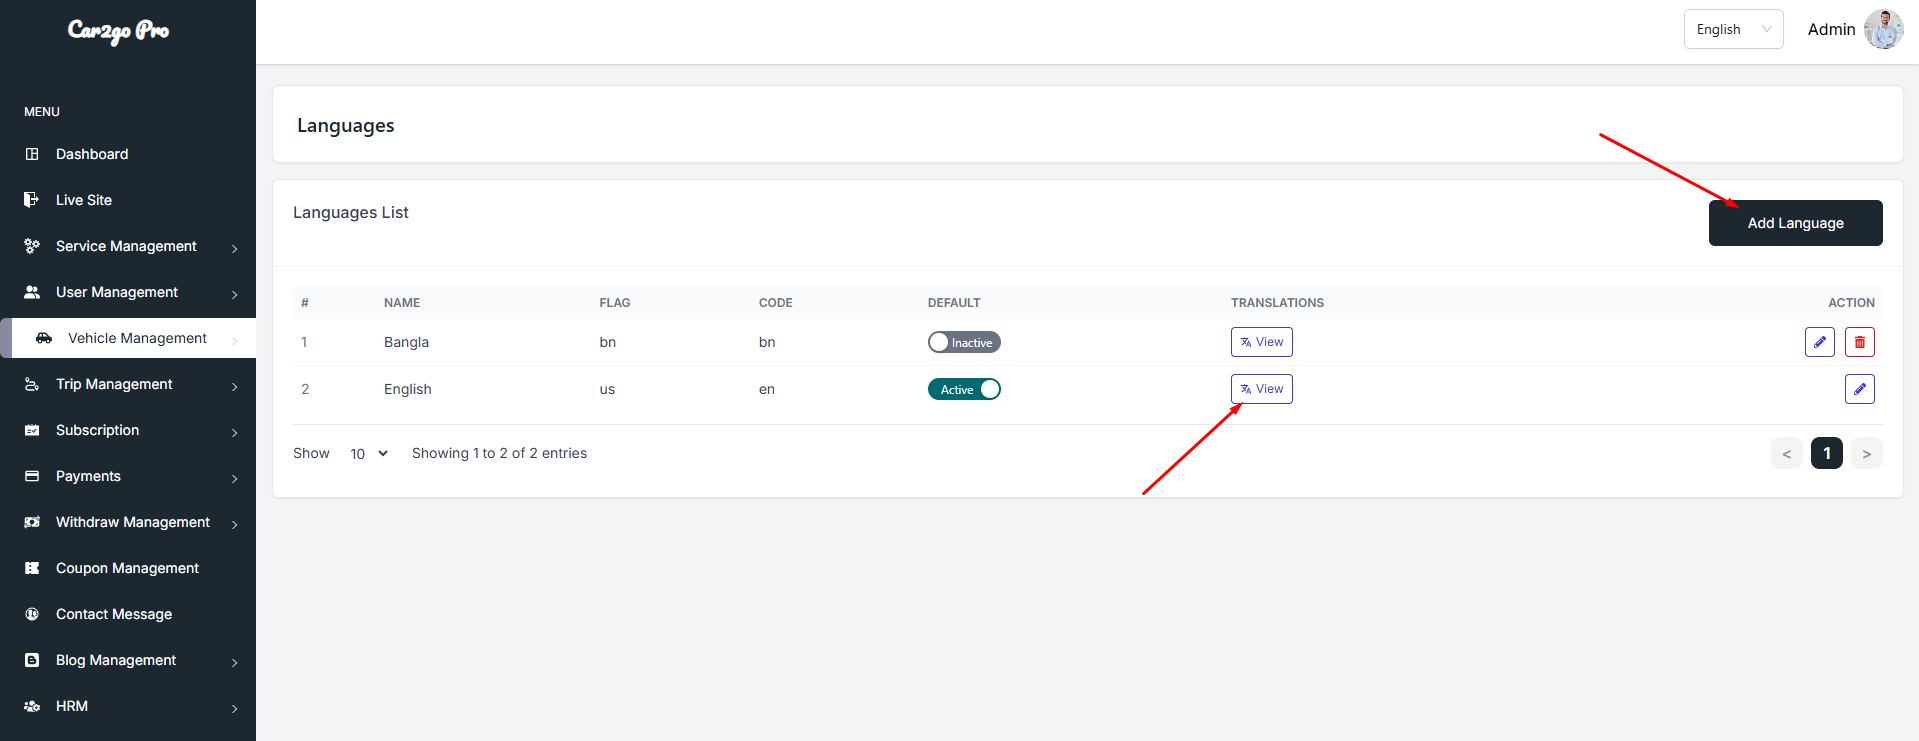Click the Live Site exit icon
The width and height of the screenshot is (1919, 741).
pos(32,200)
